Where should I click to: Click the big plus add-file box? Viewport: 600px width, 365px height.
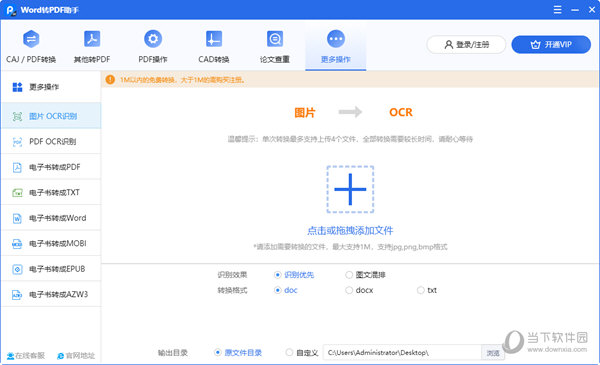(x=350, y=189)
